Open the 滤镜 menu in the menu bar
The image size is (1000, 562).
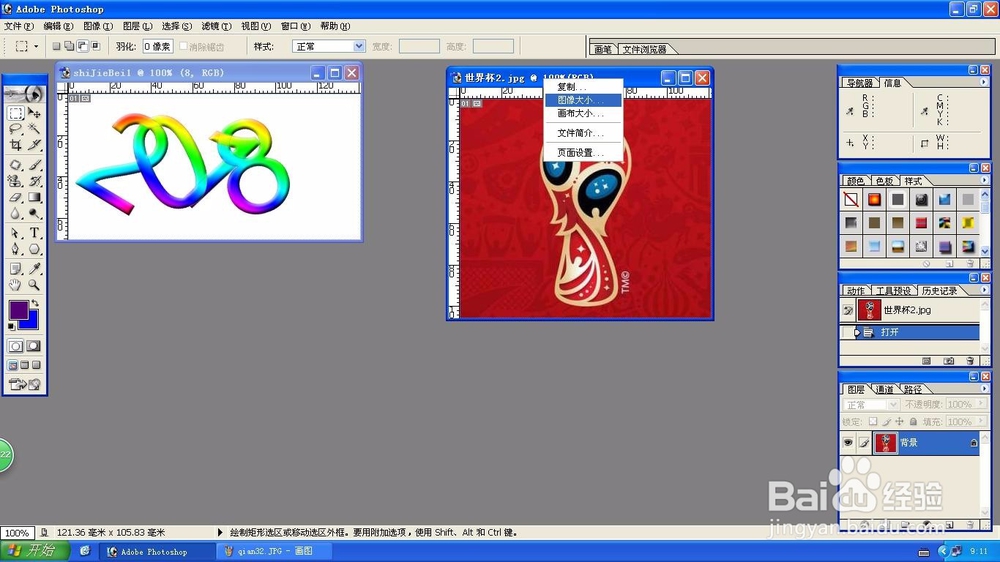coord(216,26)
